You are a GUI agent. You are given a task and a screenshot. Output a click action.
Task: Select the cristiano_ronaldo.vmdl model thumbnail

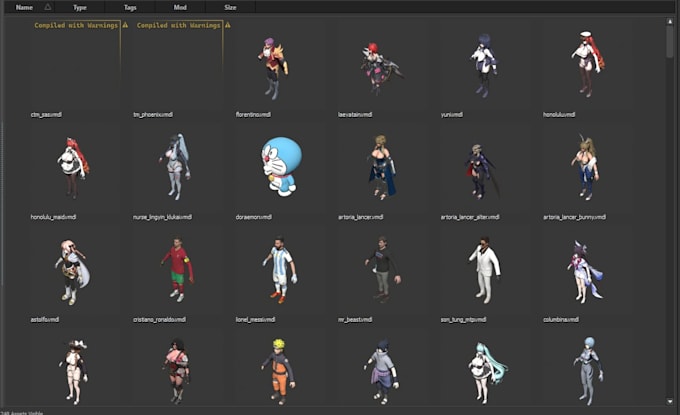point(177,269)
